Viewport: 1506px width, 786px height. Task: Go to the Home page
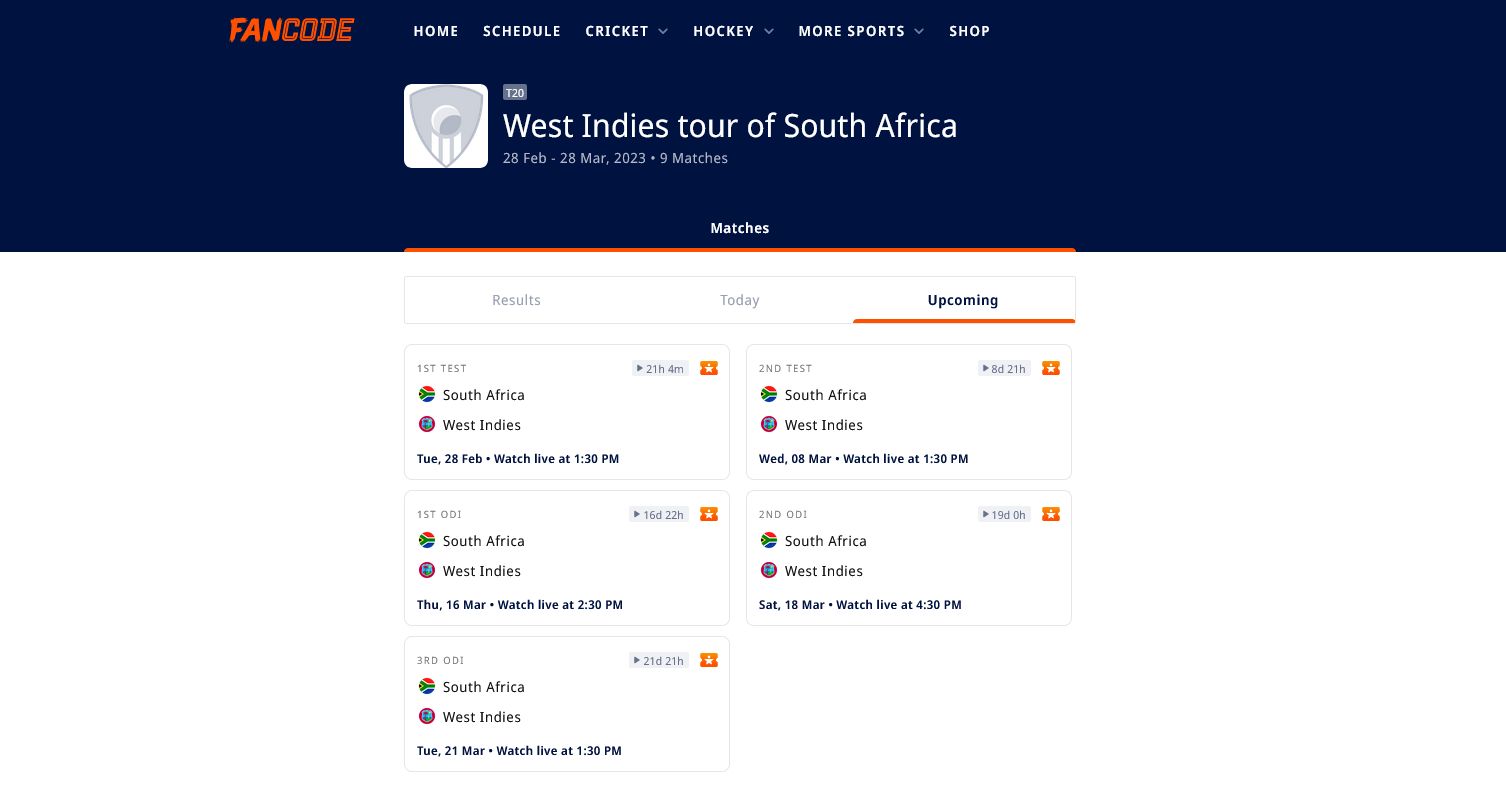(x=436, y=31)
